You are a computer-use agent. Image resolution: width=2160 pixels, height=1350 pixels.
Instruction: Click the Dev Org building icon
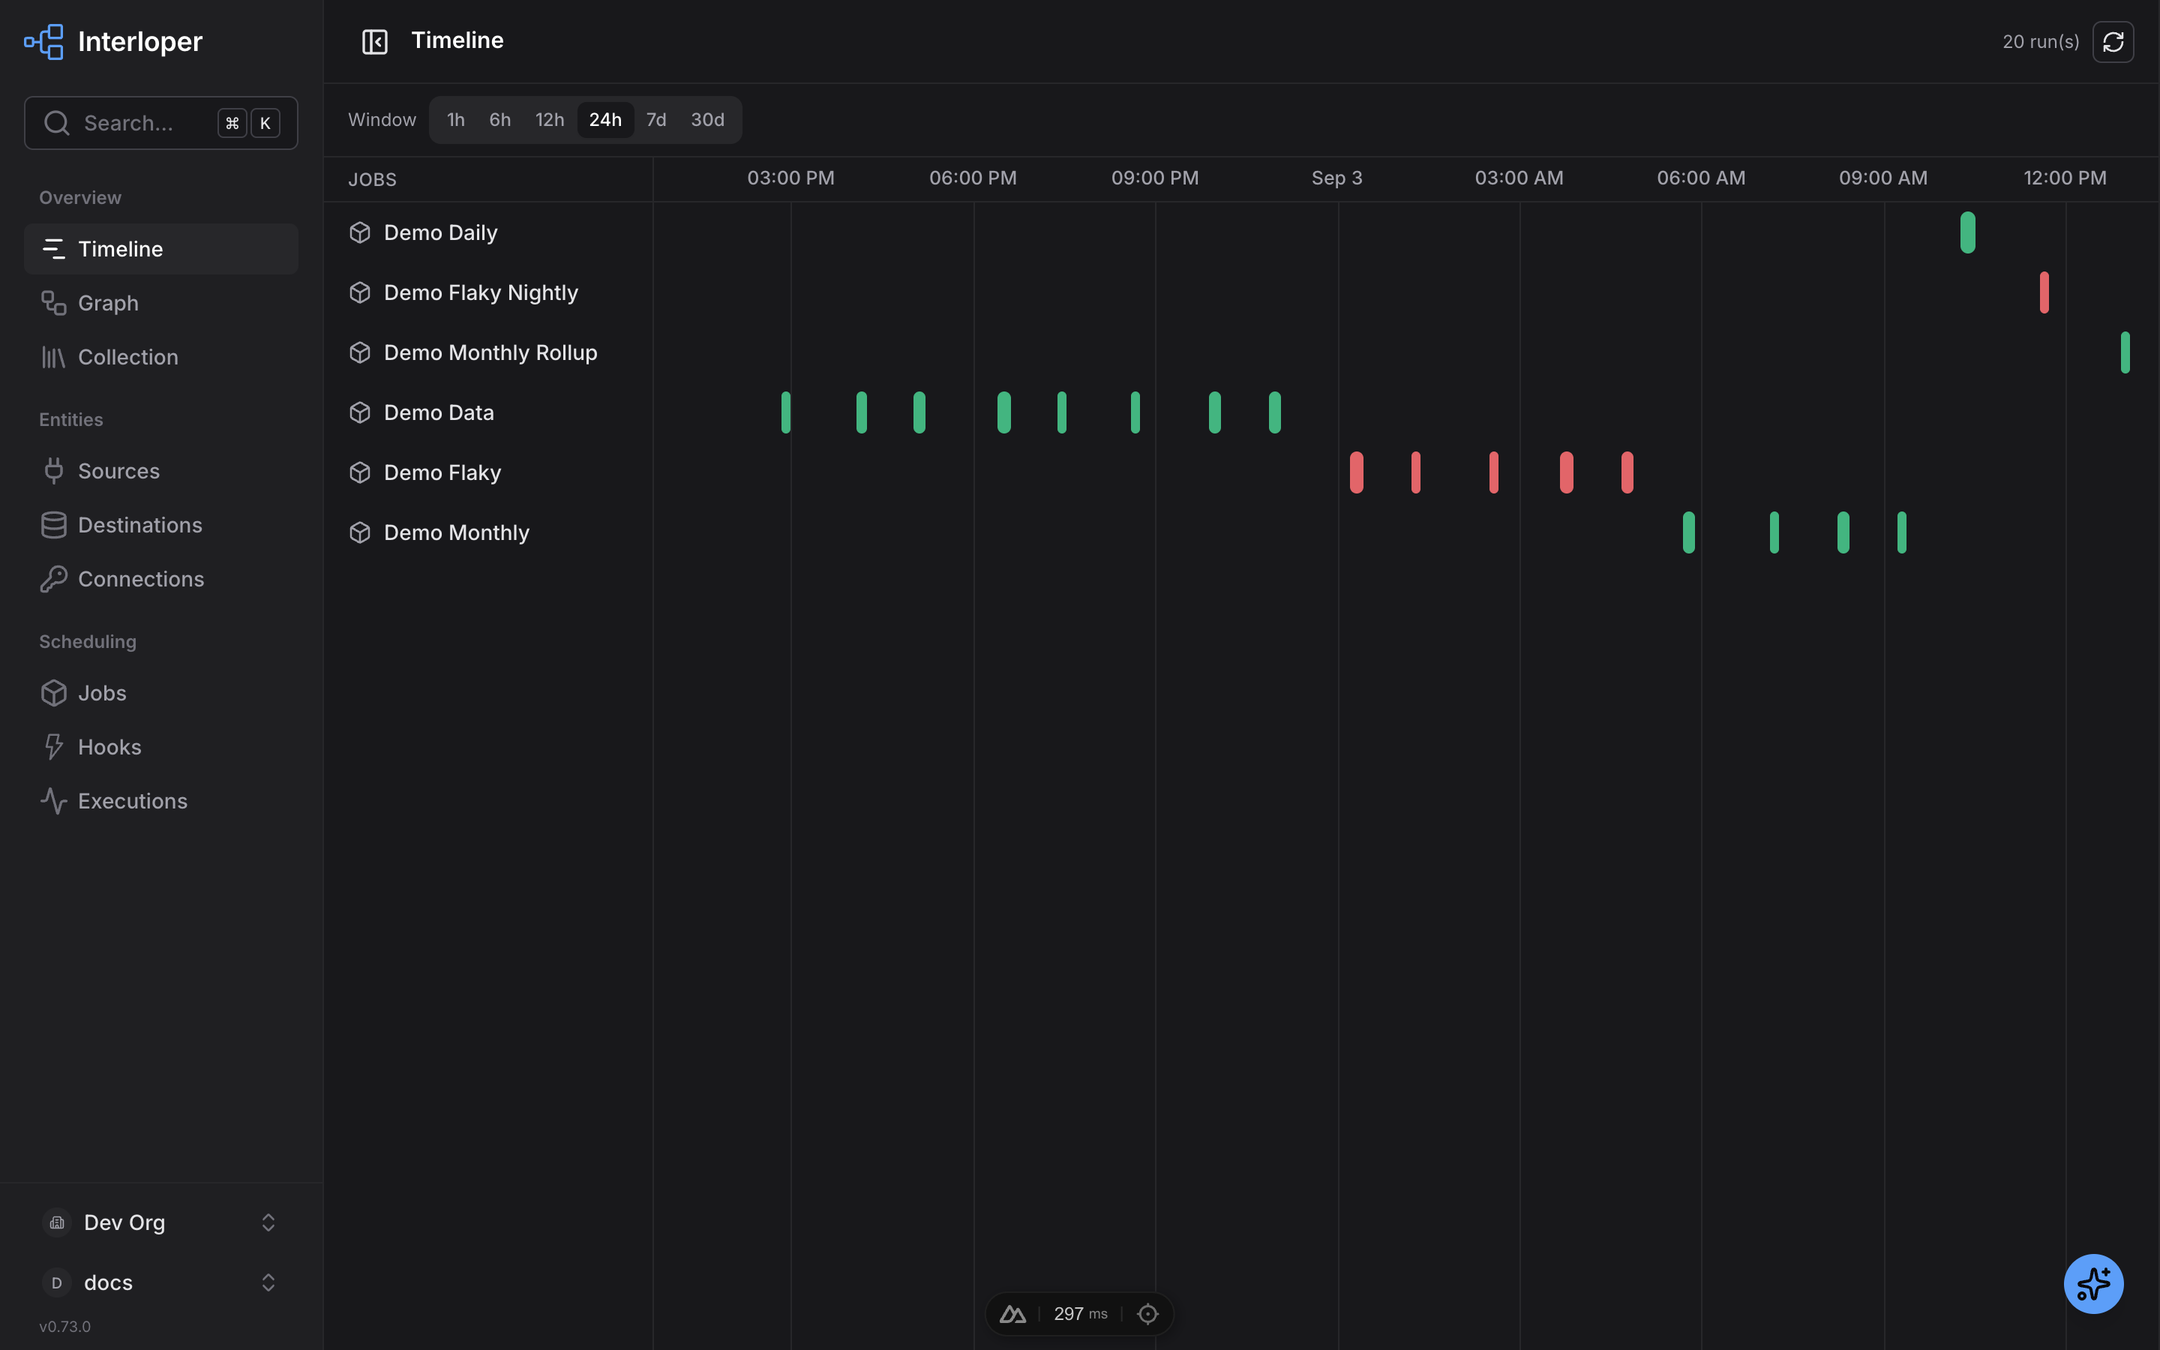[57, 1223]
